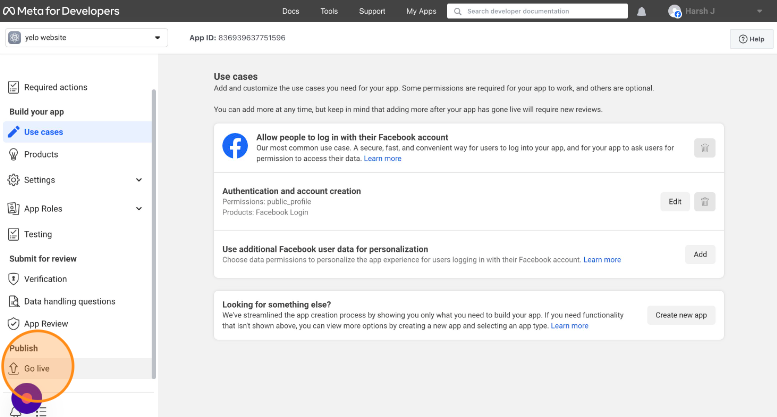The height and width of the screenshot is (417, 777).
Task: Click the Use cases pencil icon
Action: [14, 132]
